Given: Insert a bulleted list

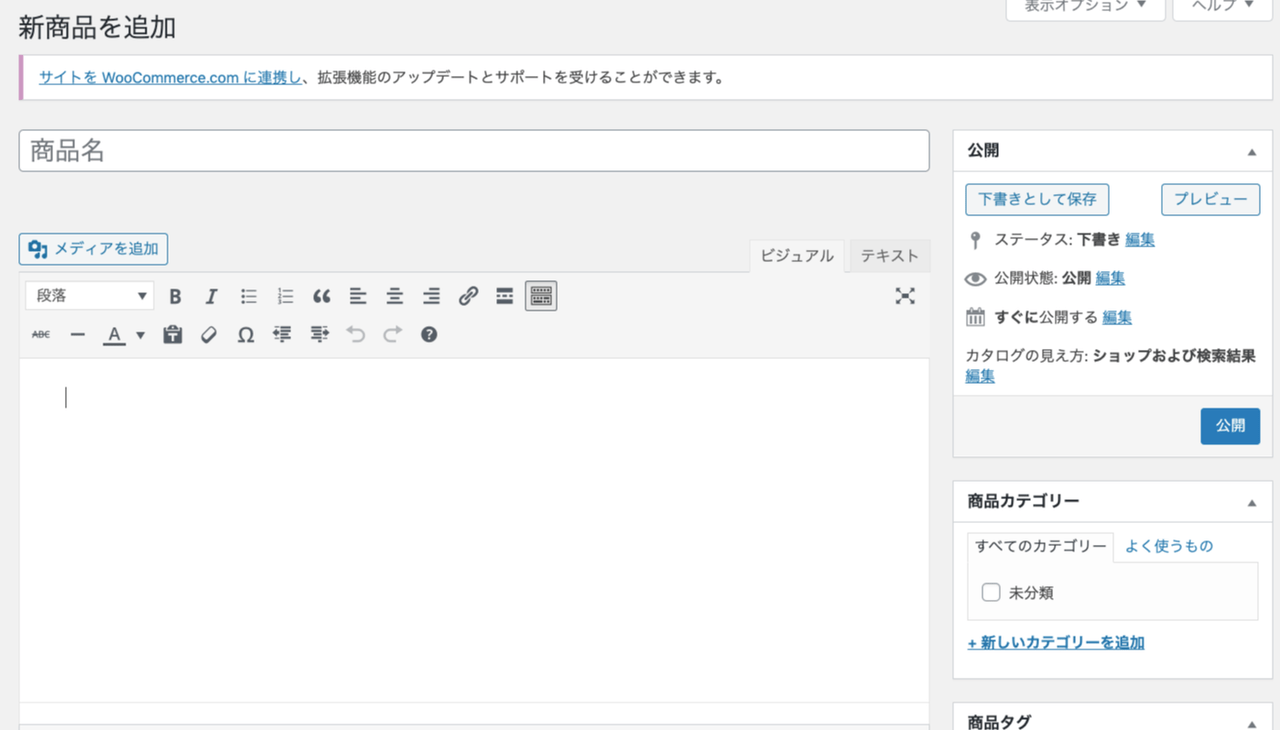Looking at the screenshot, I should point(249,296).
